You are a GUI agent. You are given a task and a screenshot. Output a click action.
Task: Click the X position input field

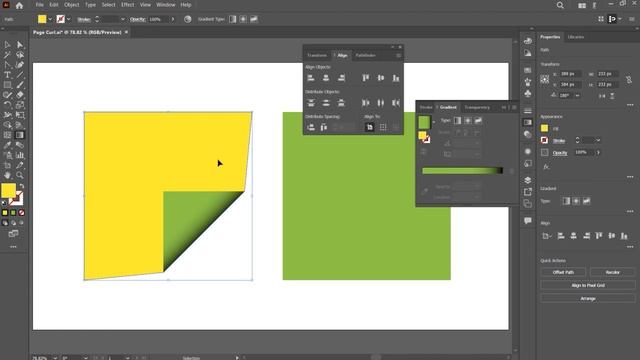570,74
